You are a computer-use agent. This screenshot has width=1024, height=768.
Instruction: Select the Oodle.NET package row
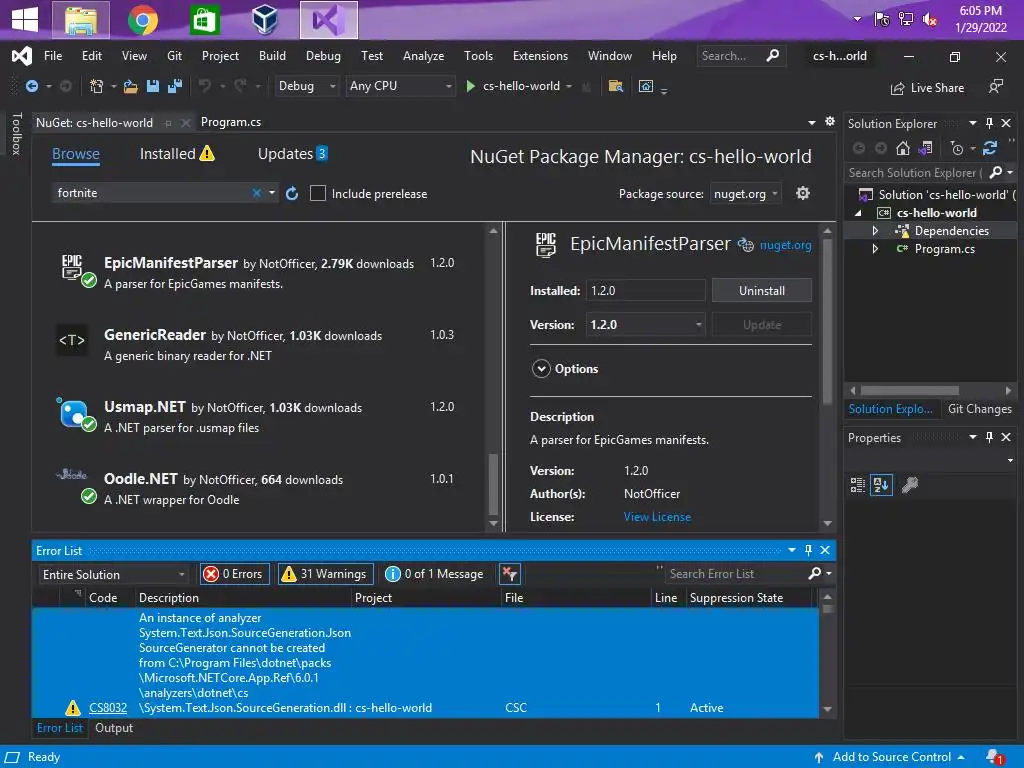click(259, 488)
